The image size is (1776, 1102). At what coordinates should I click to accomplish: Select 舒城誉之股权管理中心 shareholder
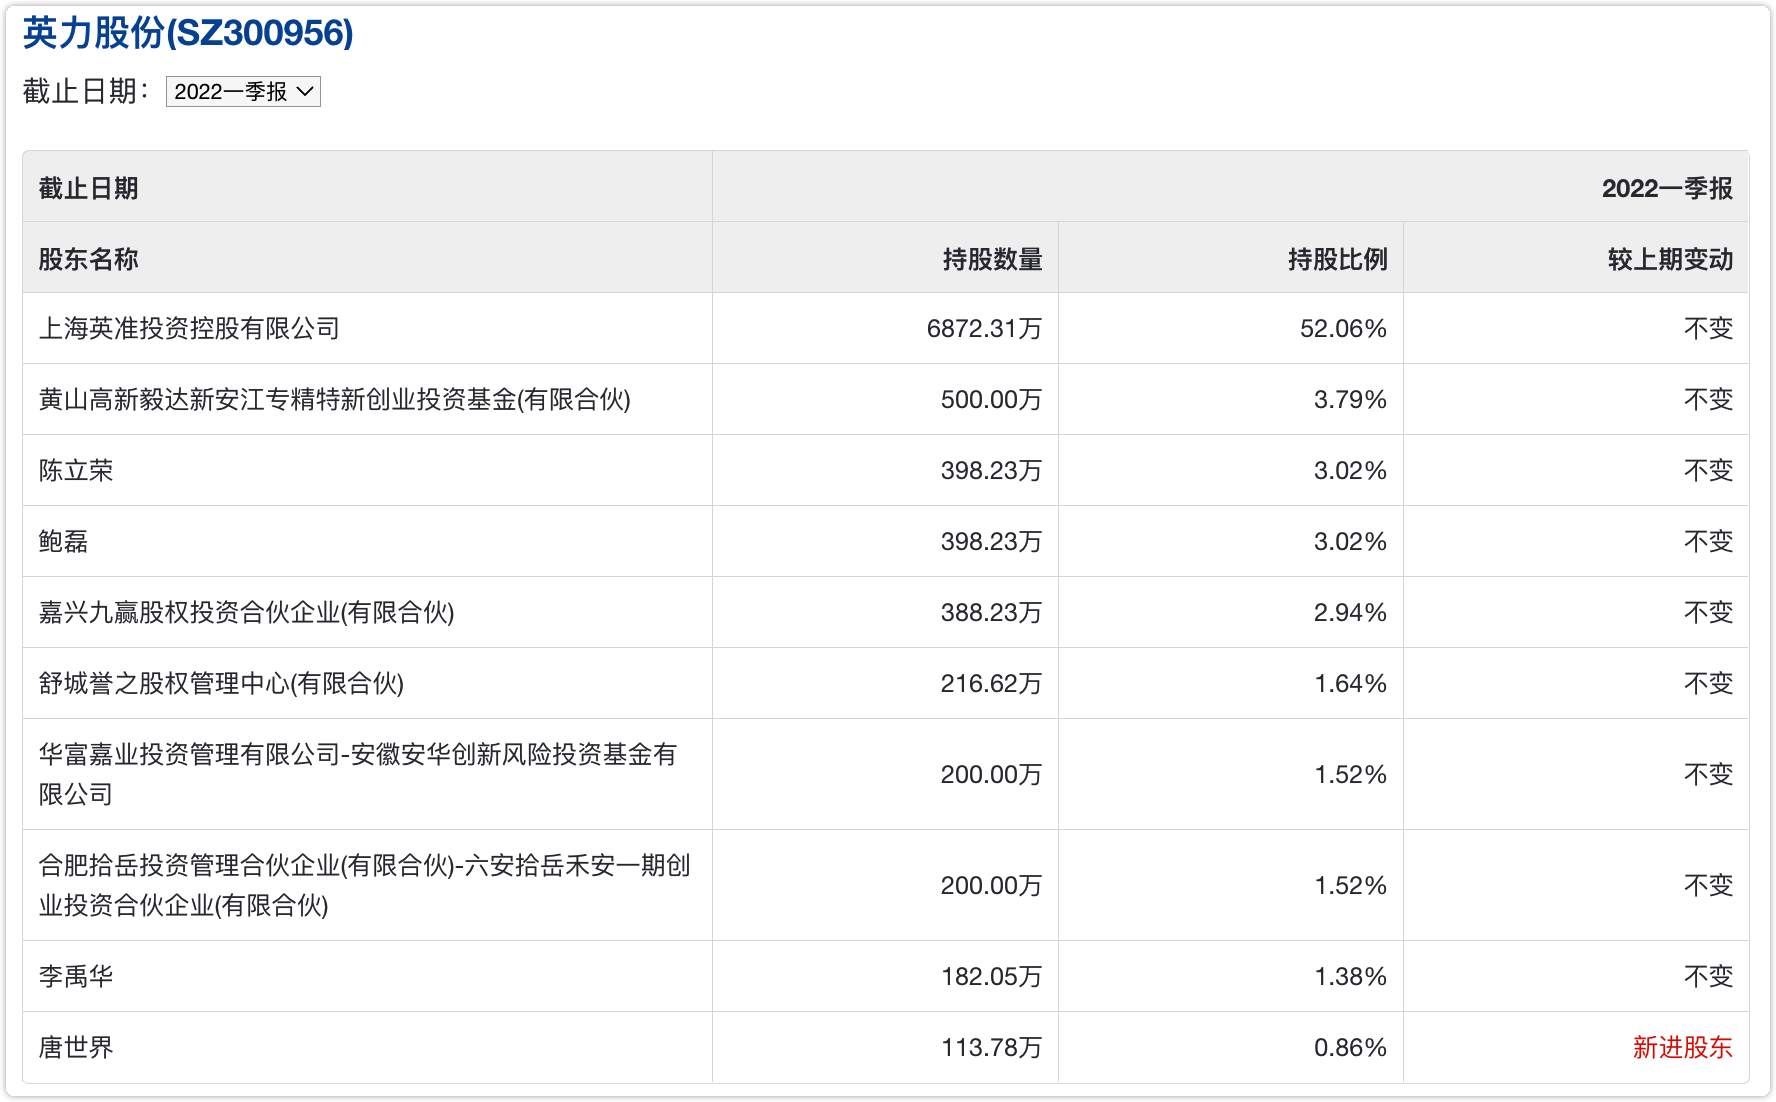pyautogui.click(x=221, y=683)
